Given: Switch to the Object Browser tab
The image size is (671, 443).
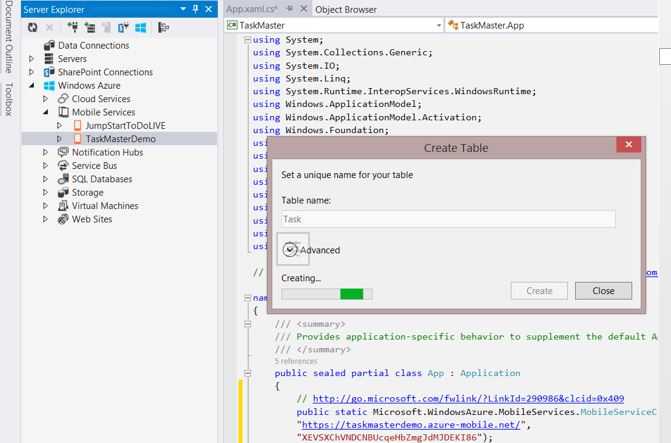Looking at the screenshot, I should click(346, 9).
